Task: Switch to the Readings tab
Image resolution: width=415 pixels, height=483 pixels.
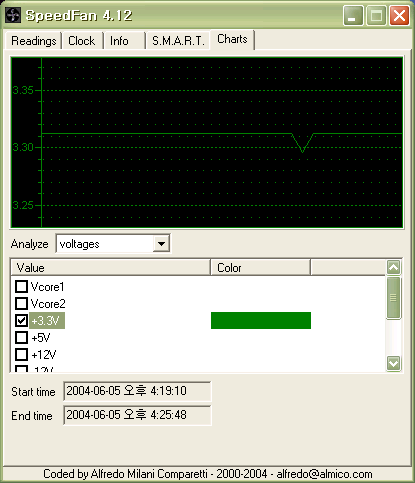Action: [33, 41]
